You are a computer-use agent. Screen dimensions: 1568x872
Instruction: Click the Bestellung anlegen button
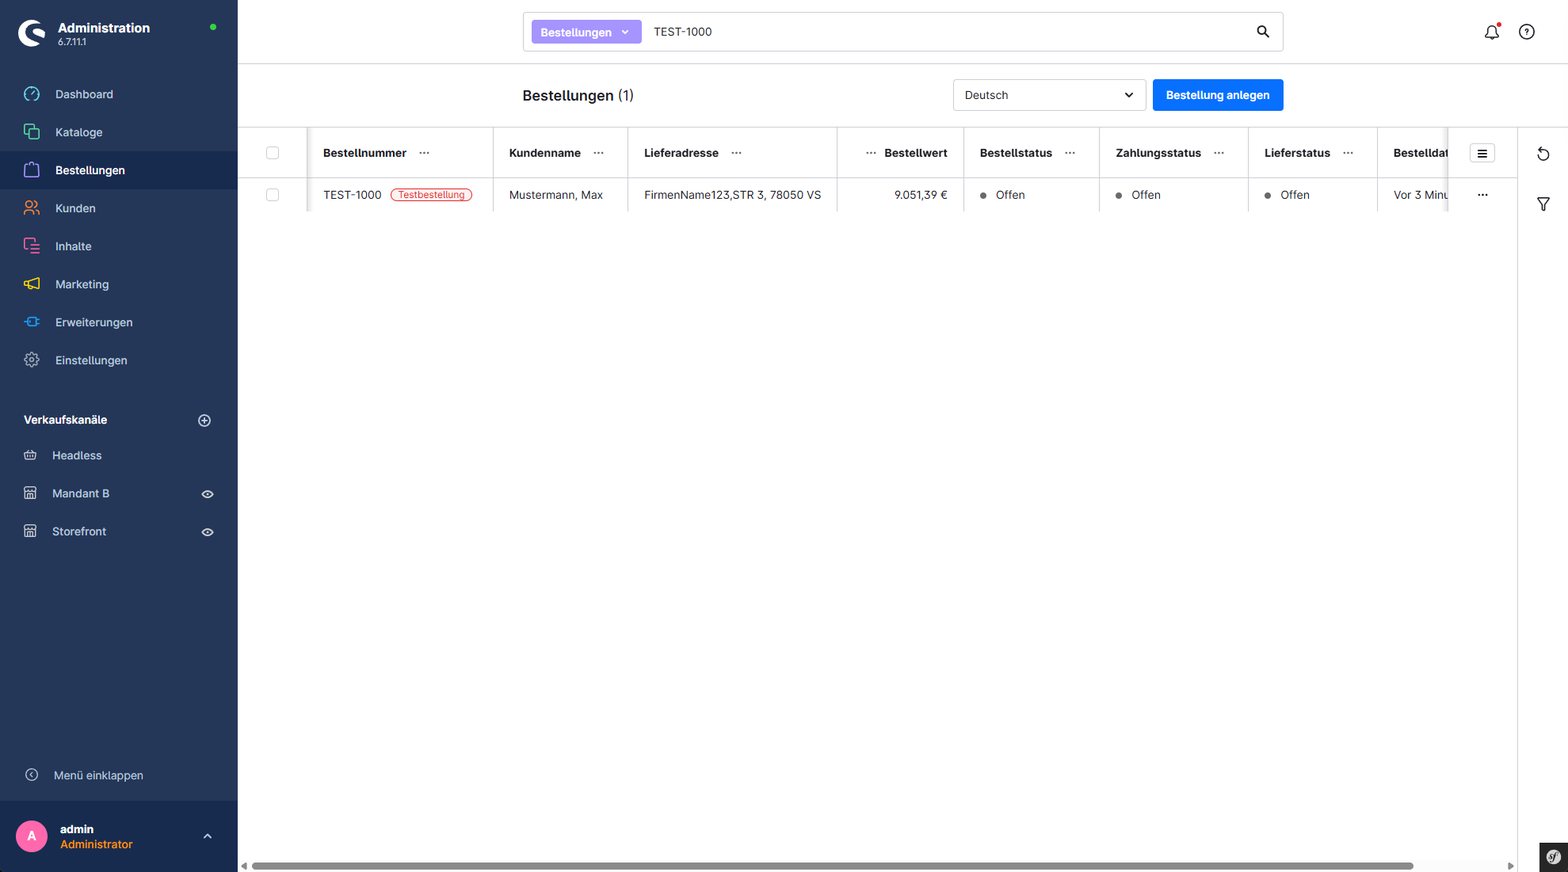click(x=1217, y=95)
